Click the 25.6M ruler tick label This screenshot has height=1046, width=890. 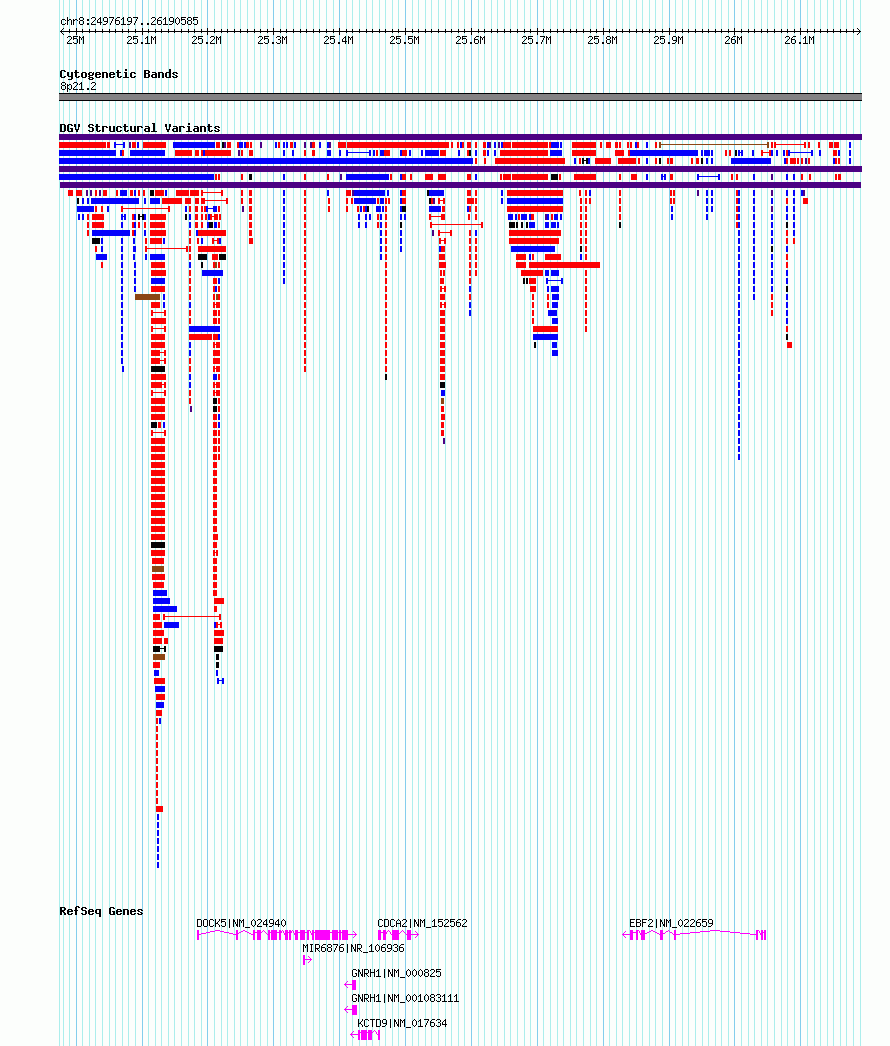click(470, 40)
